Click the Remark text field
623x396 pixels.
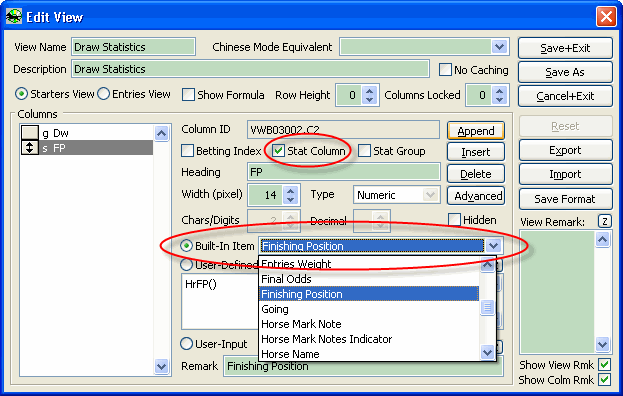pyautogui.click(x=363, y=366)
